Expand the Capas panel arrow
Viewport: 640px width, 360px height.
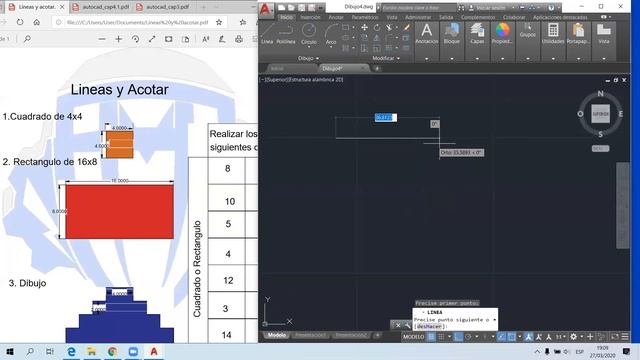click(x=477, y=59)
